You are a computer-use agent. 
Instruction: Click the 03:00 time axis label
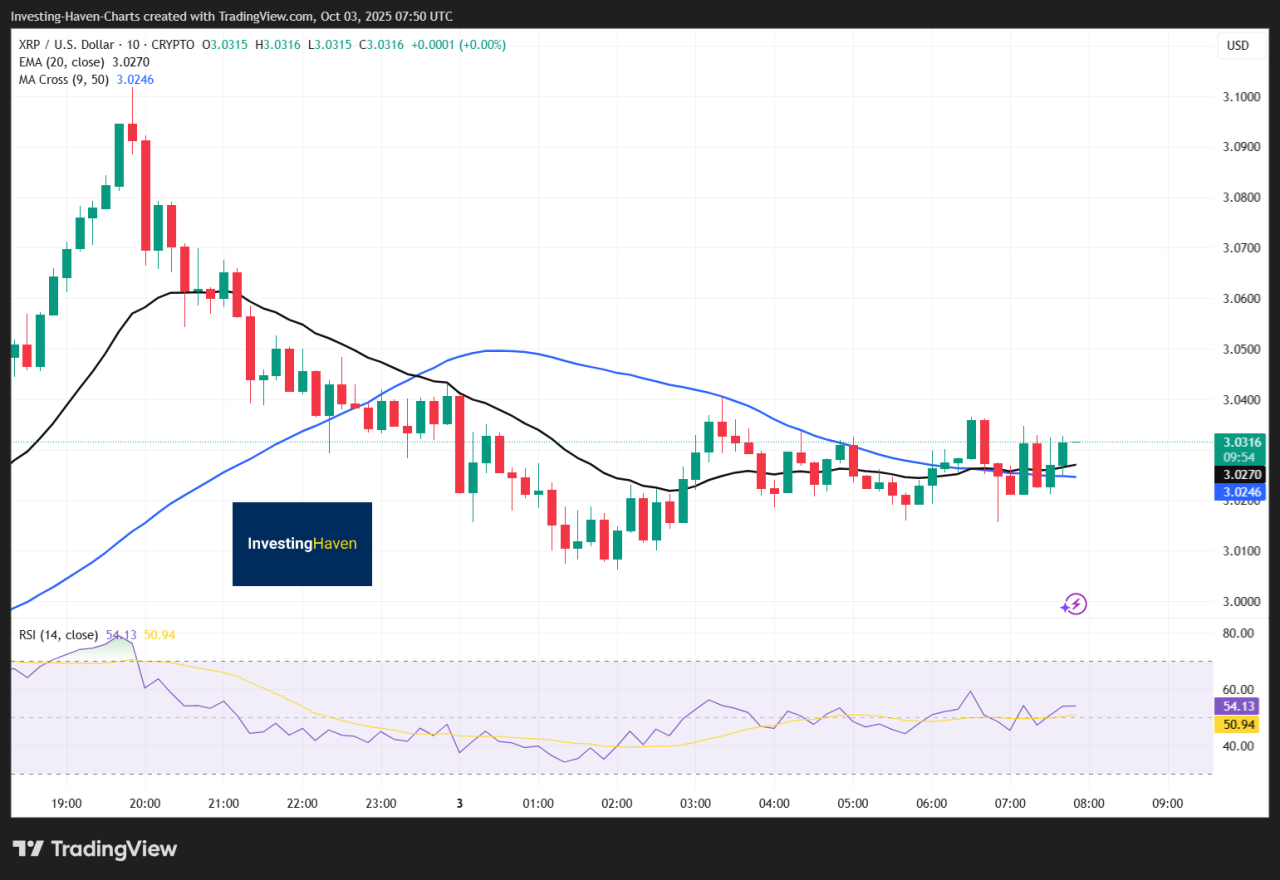point(695,803)
